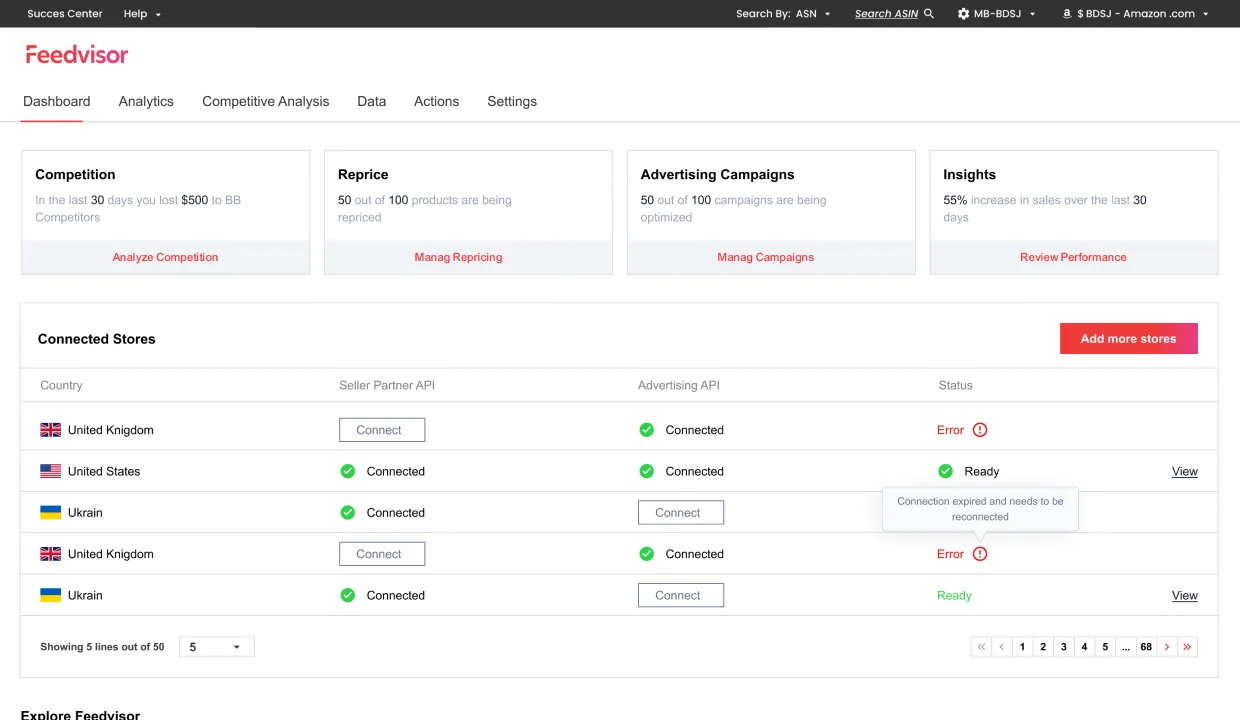Click the Review Performance link
Screen dimensions: 1240x720
point(1073,257)
